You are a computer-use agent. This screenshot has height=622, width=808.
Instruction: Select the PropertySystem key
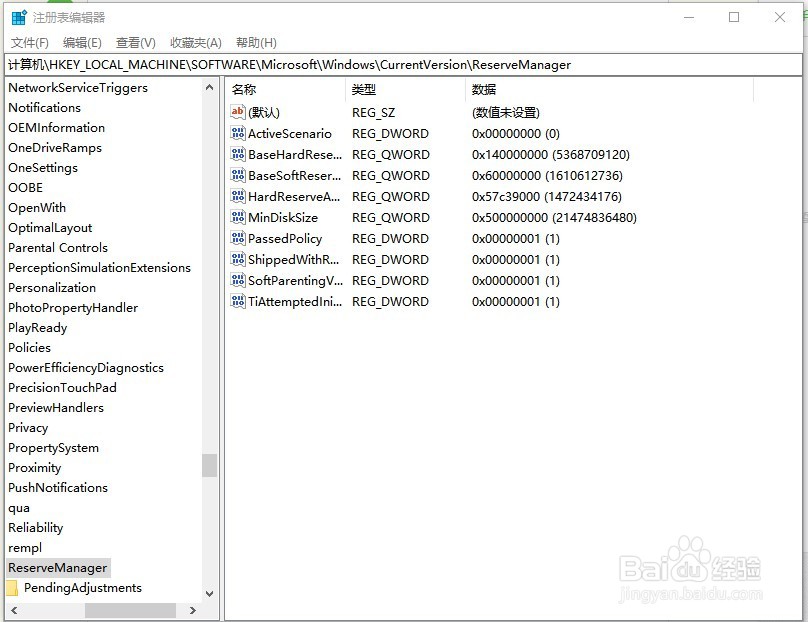pos(53,448)
